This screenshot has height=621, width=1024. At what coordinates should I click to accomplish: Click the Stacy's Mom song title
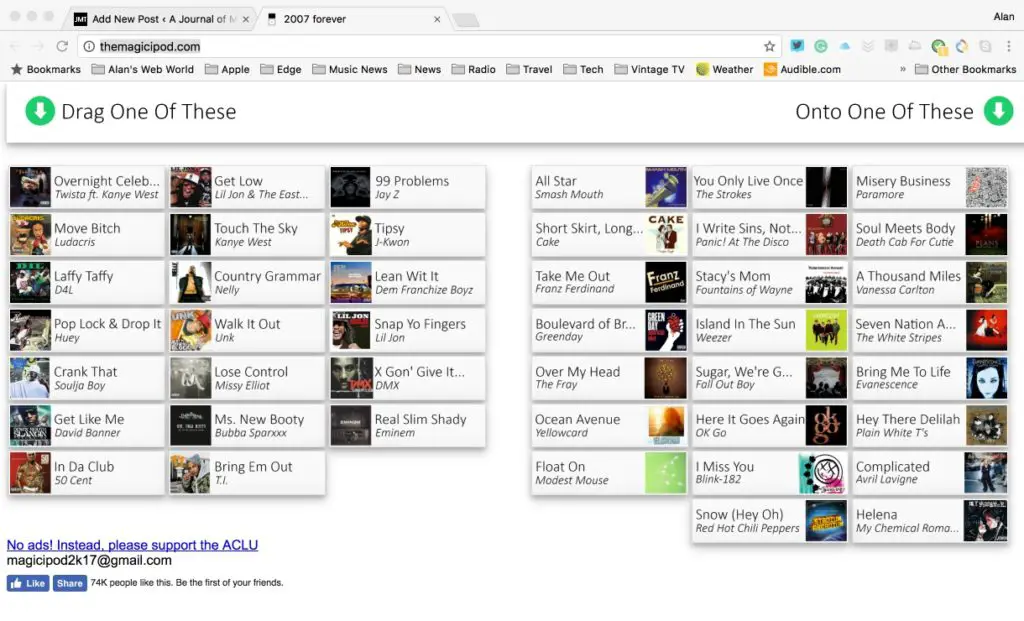tap(732, 276)
